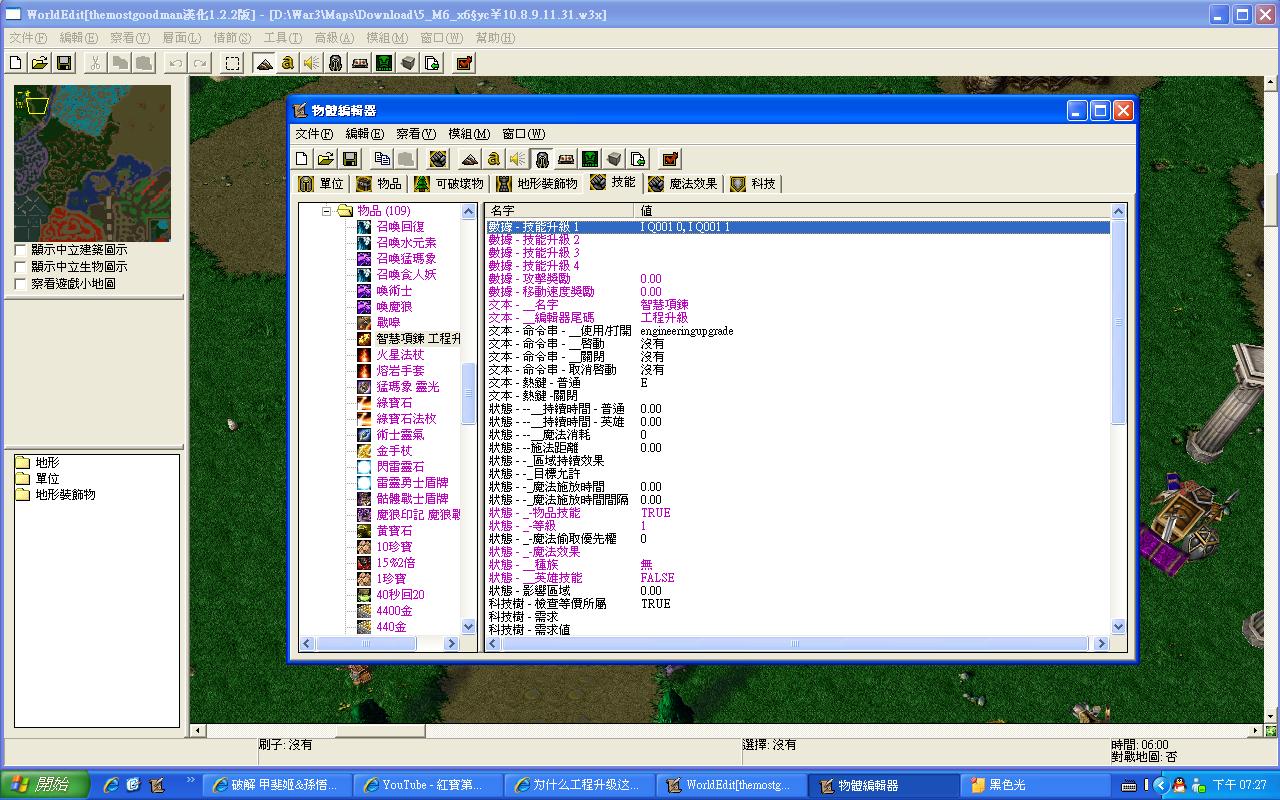The image size is (1280, 800).
Task: Click New icon in Object Editor toolbar
Action: click(302, 159)
